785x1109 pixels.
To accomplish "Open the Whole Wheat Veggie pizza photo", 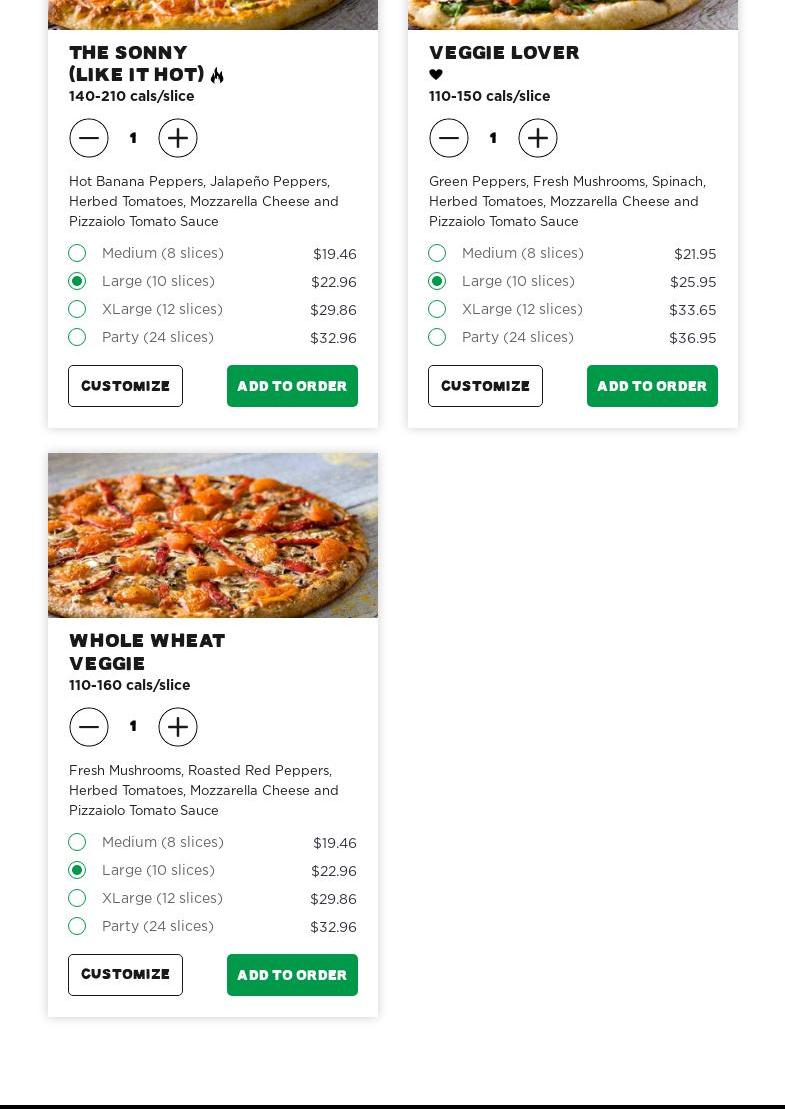I will click(x=213, y=535).
